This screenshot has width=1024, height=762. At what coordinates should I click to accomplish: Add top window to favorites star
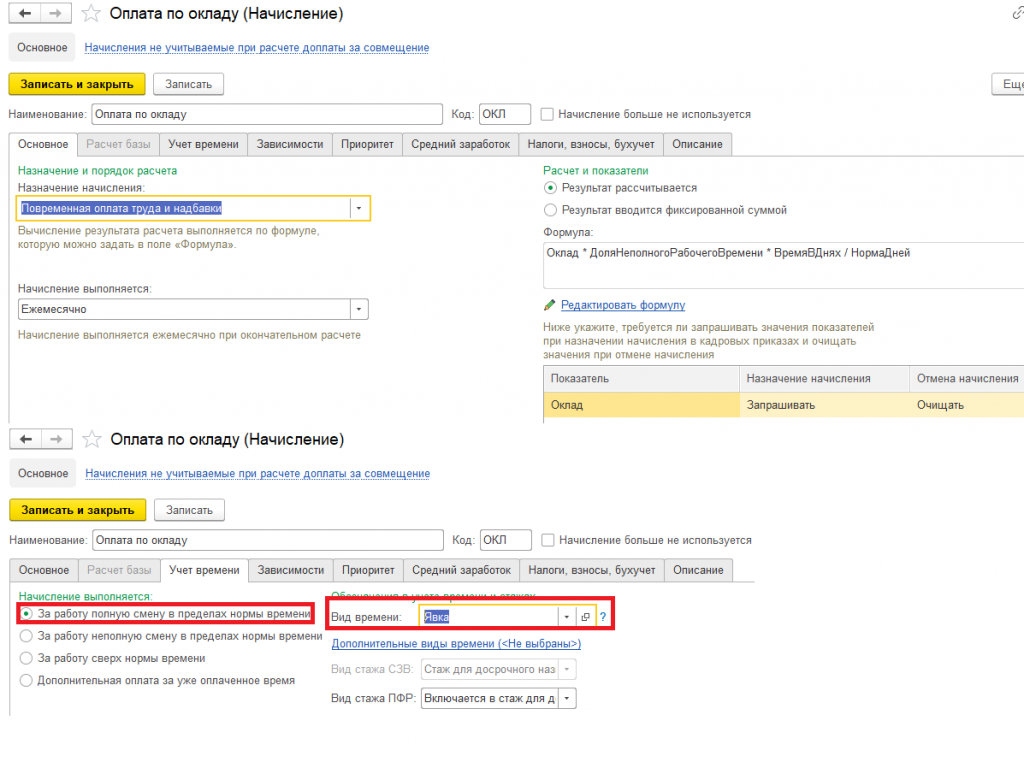pos(91,14)
